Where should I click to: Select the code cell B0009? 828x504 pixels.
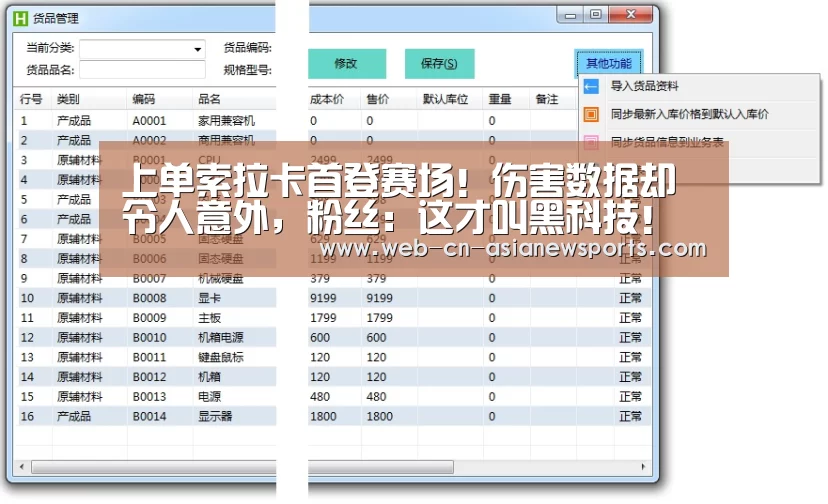pyautogui.click(x=149, y=318)
